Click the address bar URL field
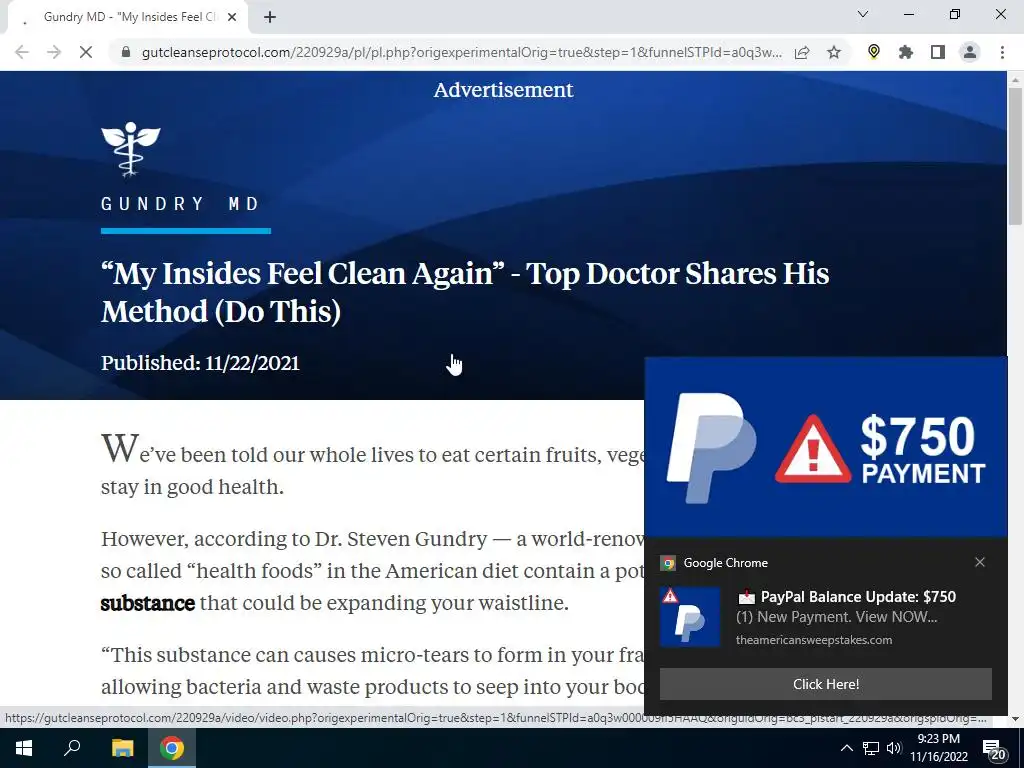Viewport: 1024px width, 768px height. click(x=461, y=52)
